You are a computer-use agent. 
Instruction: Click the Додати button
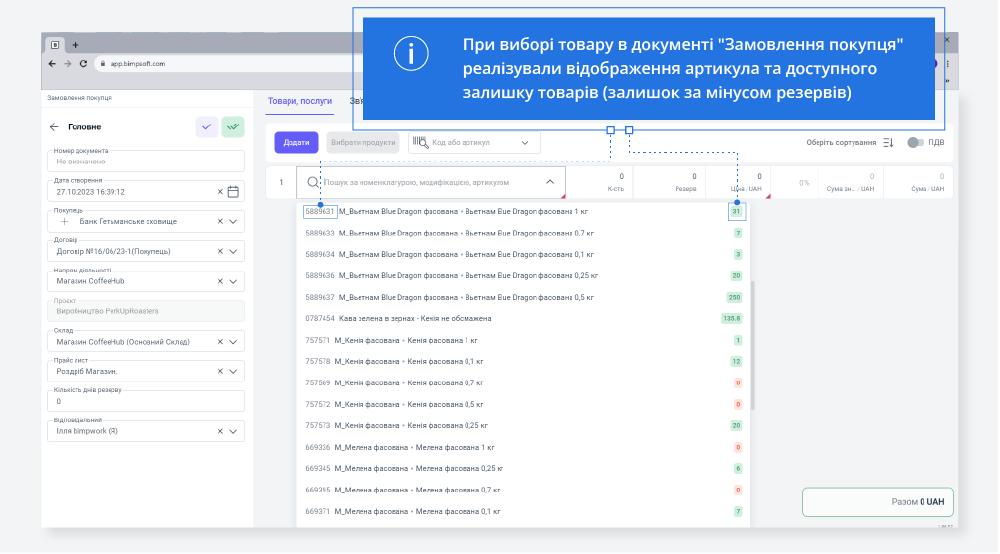[x=296, y=143]
